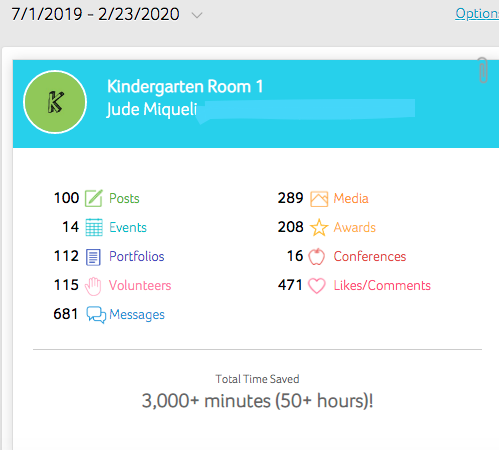Open the Volunteers link

pyautogui.click(x=140, y=286)
